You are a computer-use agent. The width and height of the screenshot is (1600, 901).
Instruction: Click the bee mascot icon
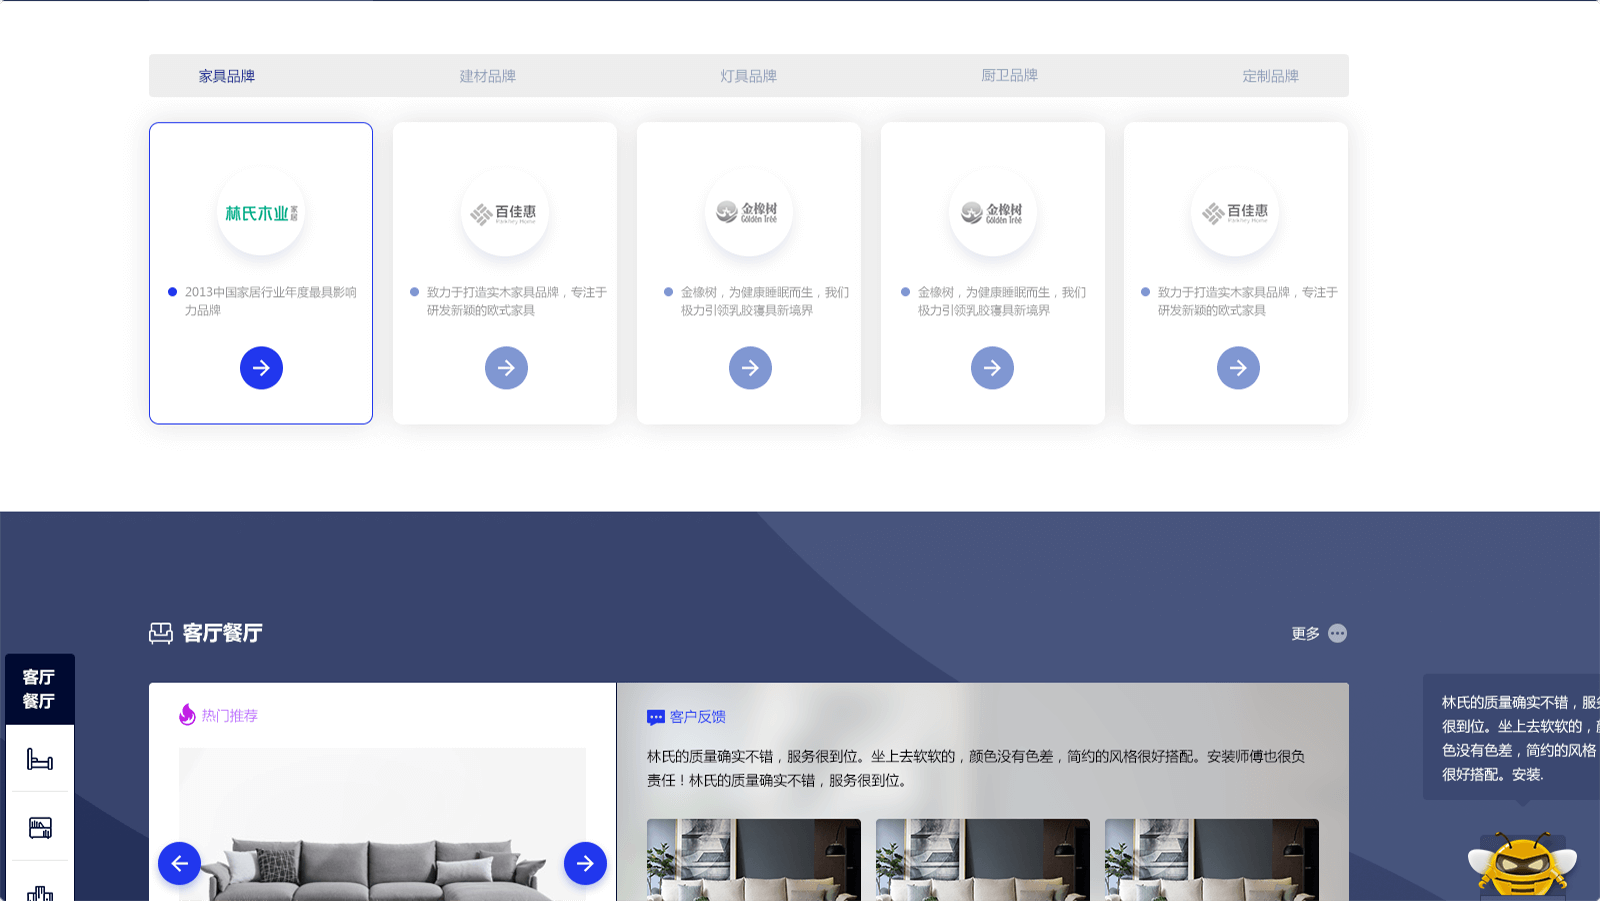1522,865
